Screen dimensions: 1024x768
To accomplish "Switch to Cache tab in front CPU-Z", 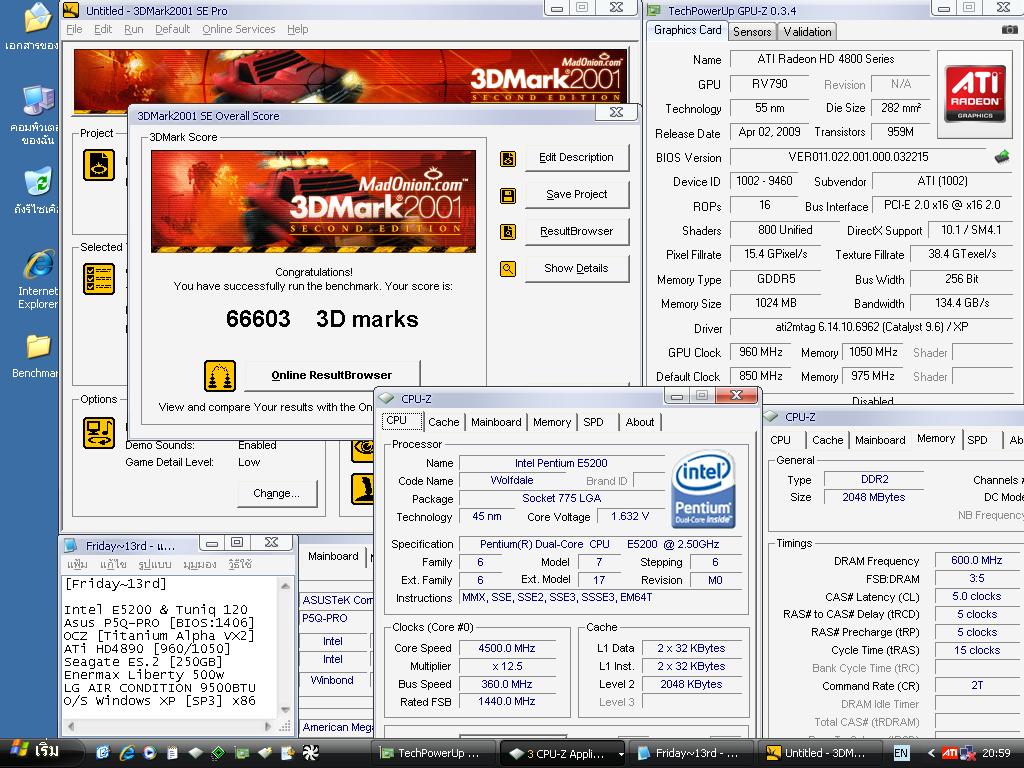I will [444, 423].
